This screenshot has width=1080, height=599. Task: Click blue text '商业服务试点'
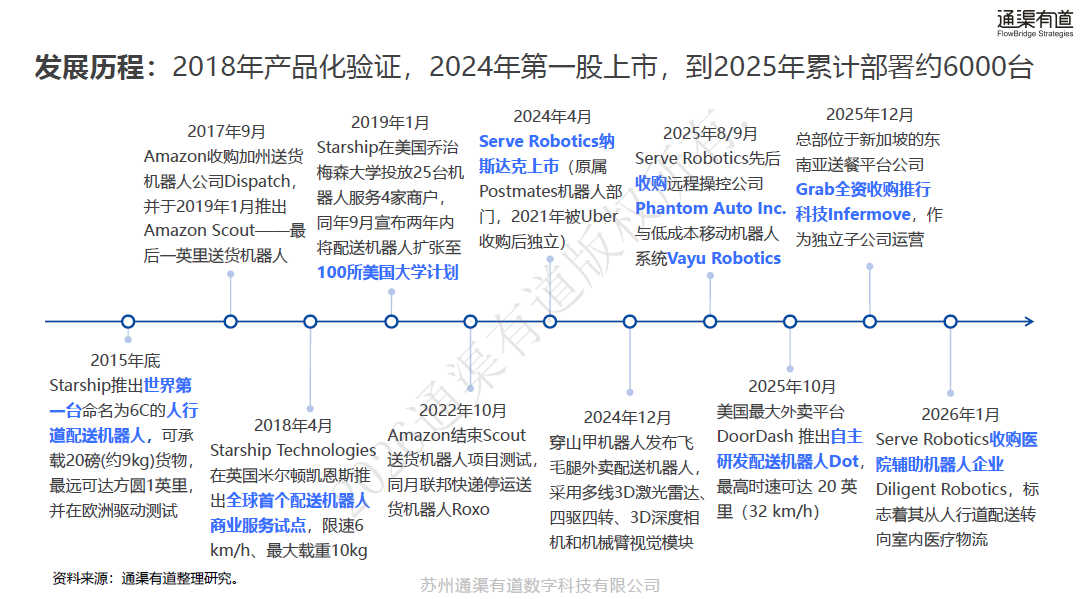[x=258, y=525]
